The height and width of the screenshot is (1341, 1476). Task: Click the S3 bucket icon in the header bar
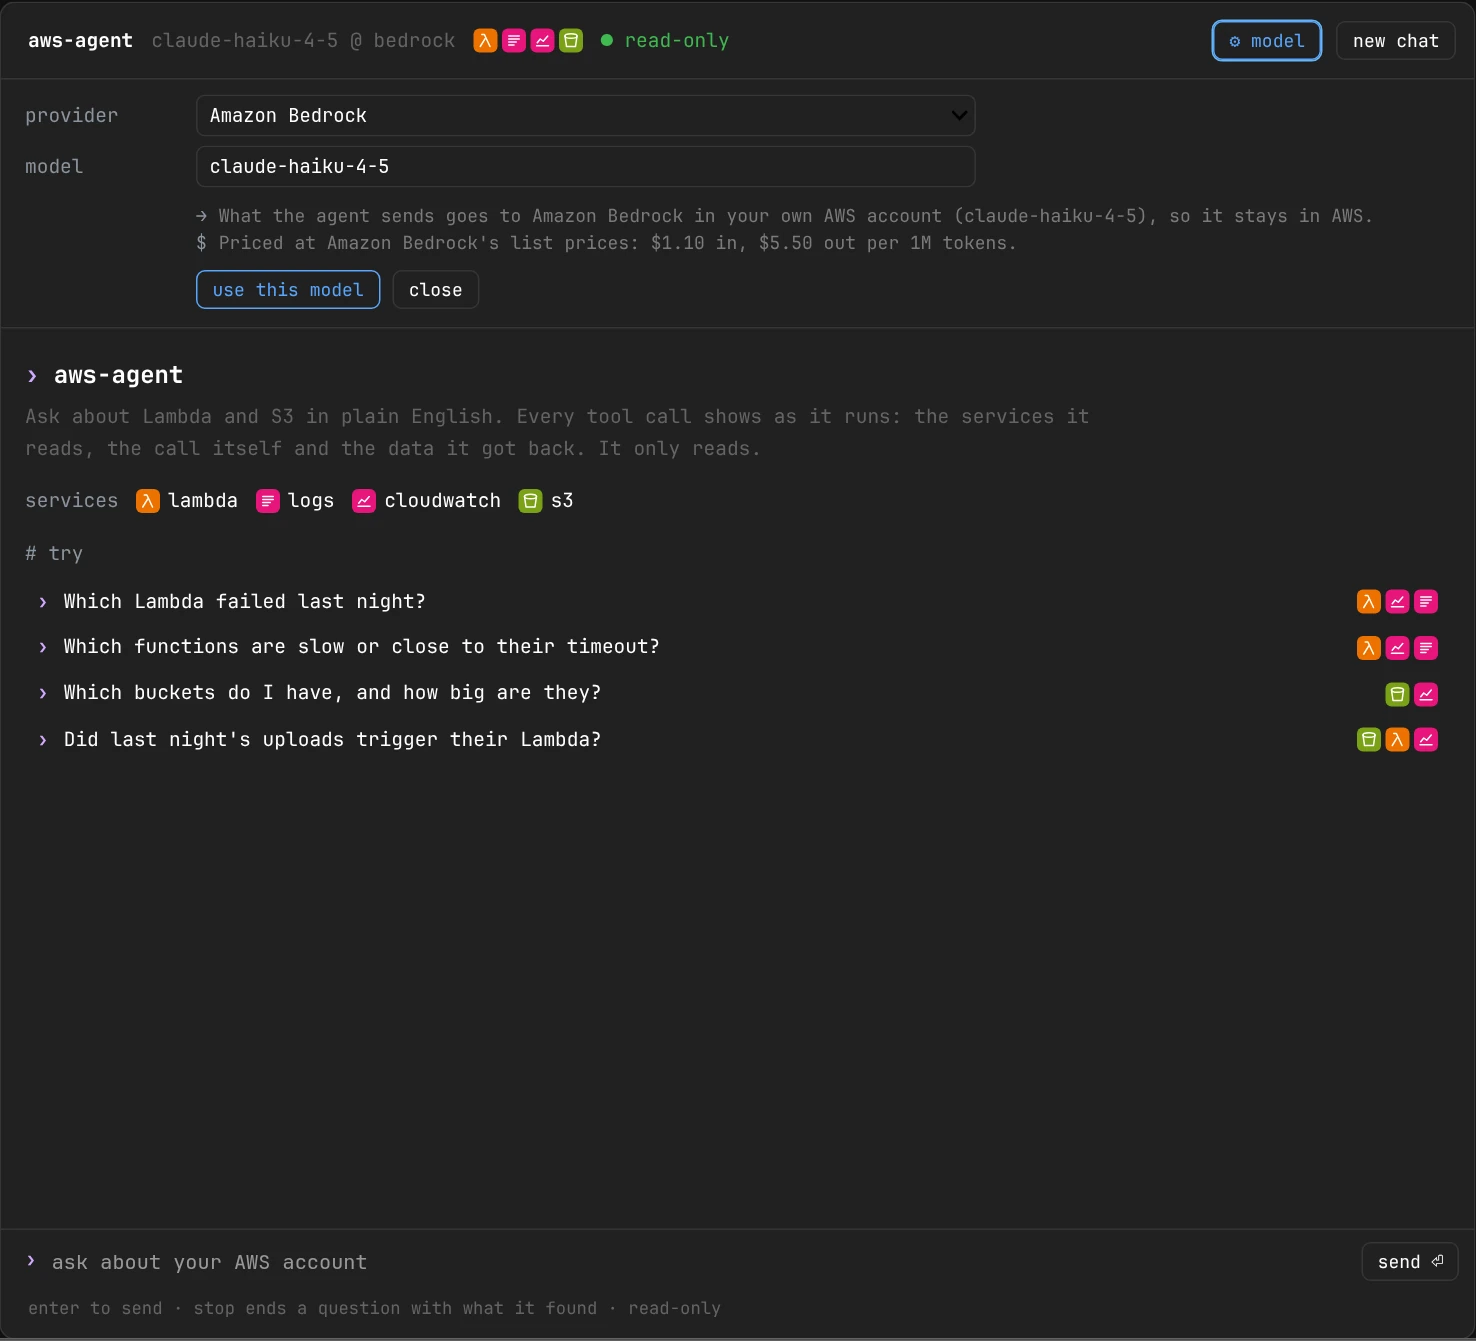[x=571, y=41]
